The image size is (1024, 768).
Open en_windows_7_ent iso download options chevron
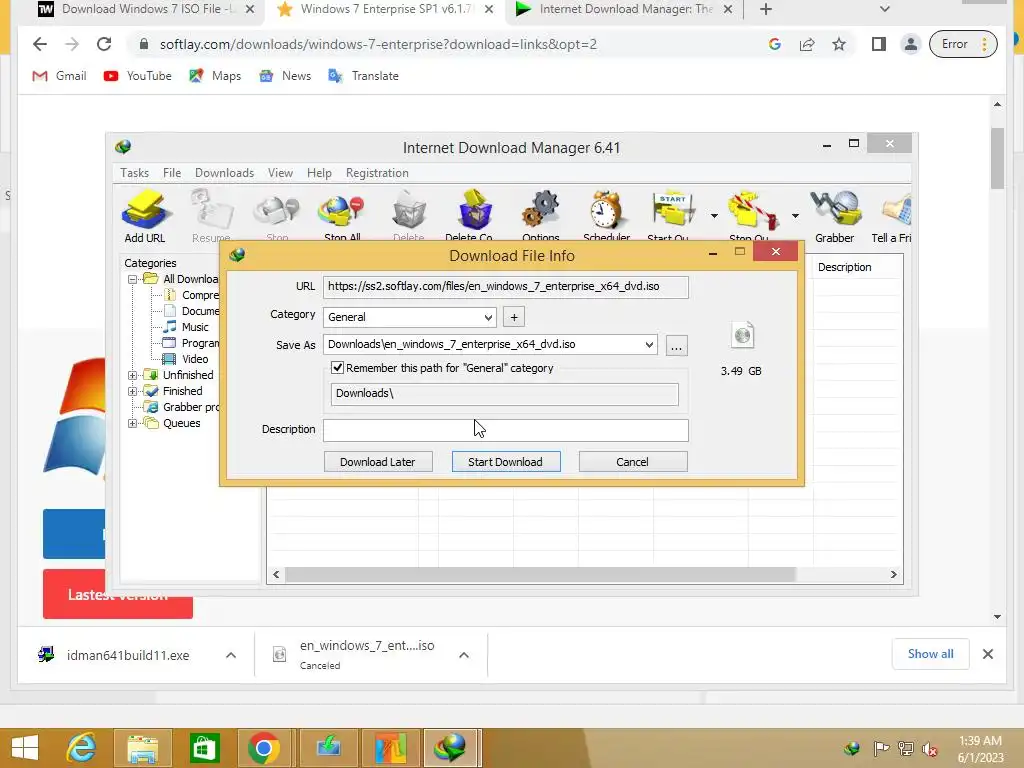click(464, 655)
